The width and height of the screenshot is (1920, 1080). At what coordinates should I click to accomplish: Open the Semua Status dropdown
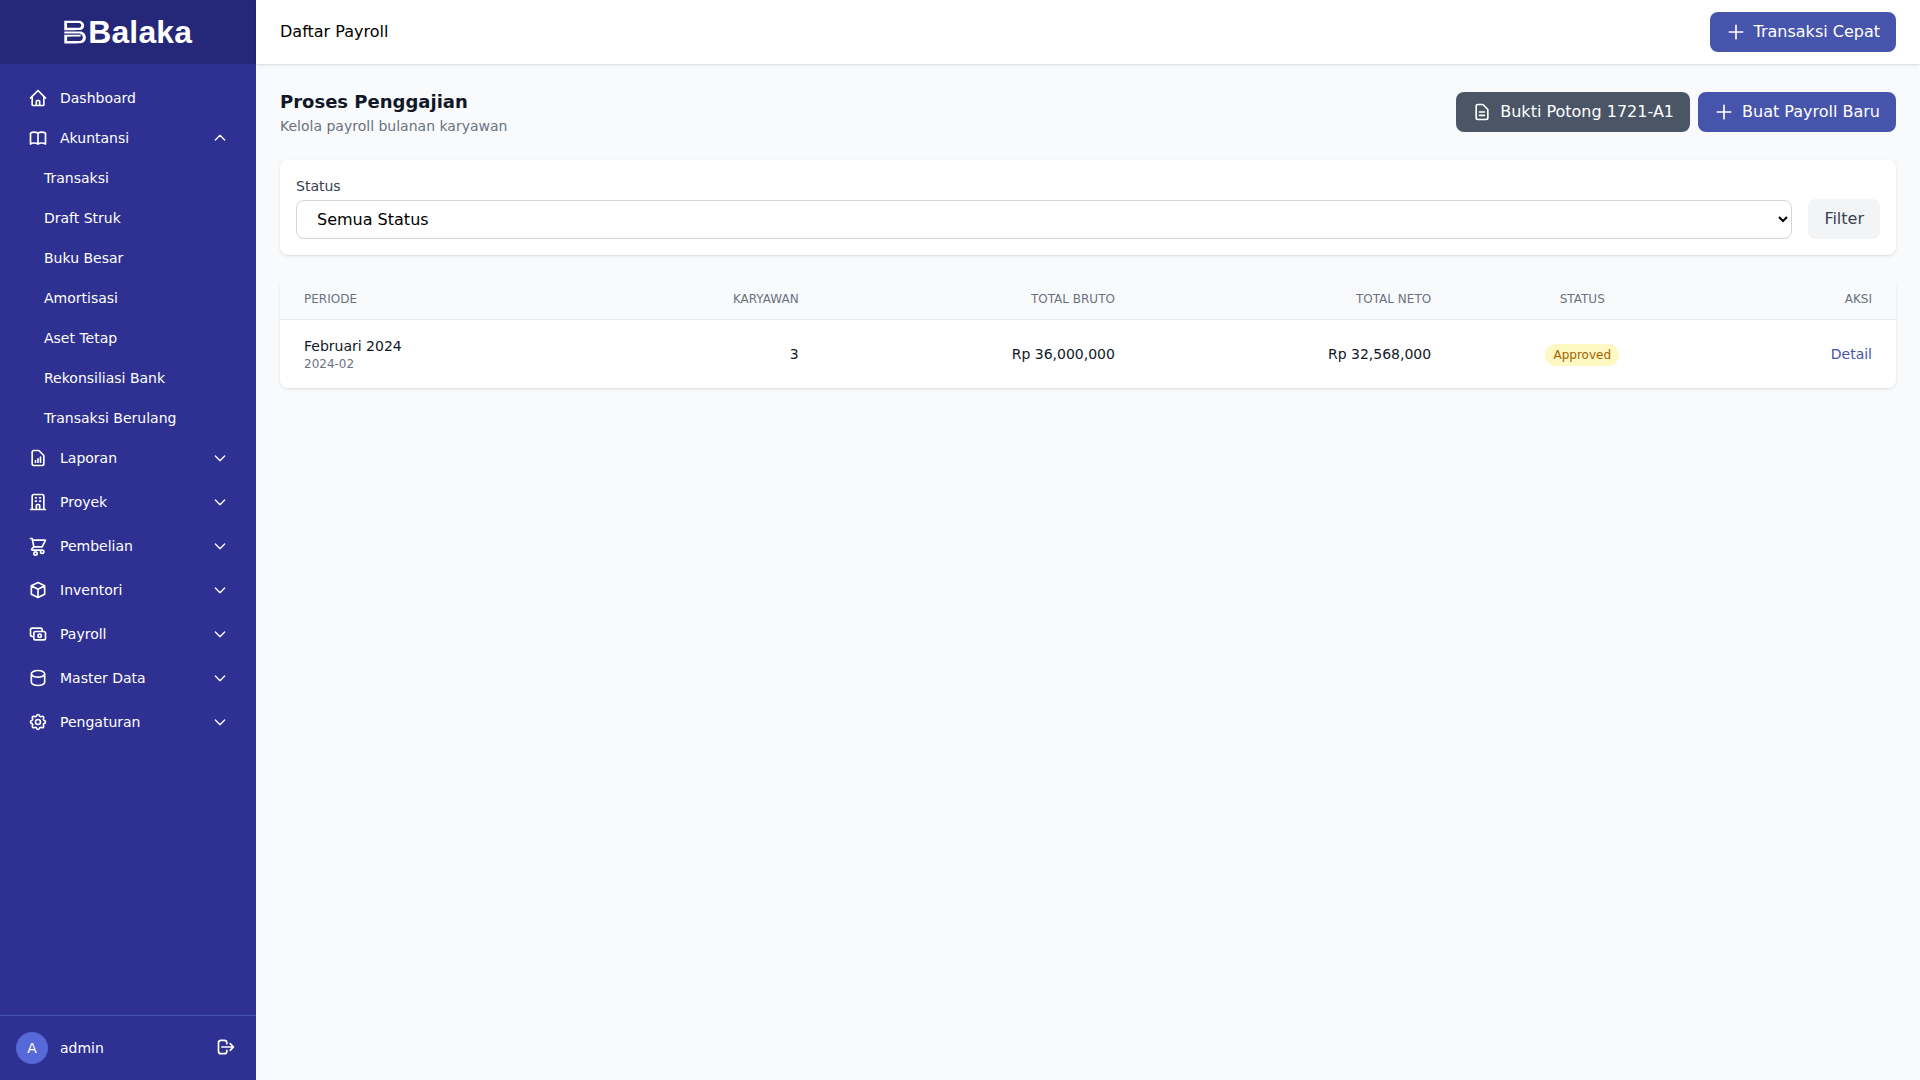click(1043, 219)
